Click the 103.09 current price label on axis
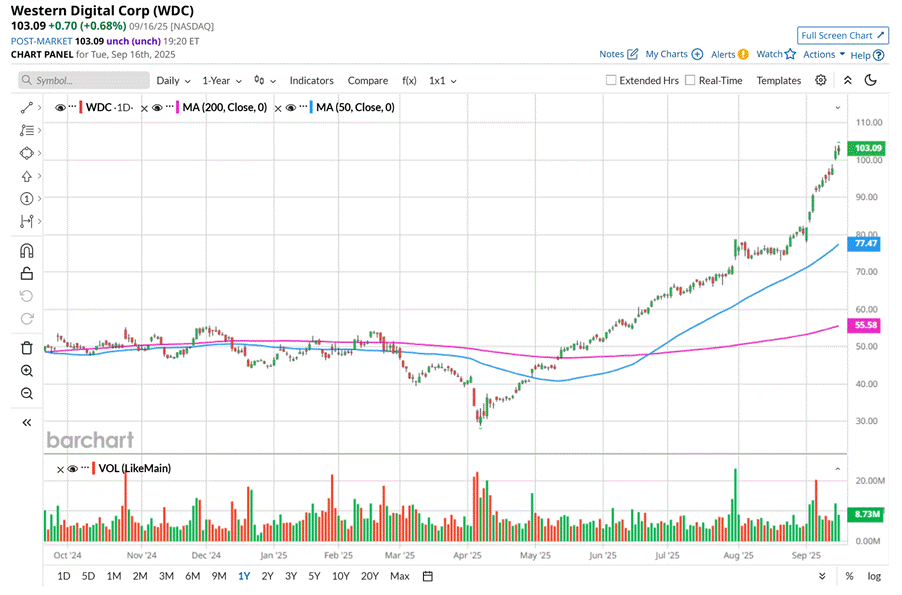Image resolution: width=902 pixels, height=595 pixels. click(867, 148)
